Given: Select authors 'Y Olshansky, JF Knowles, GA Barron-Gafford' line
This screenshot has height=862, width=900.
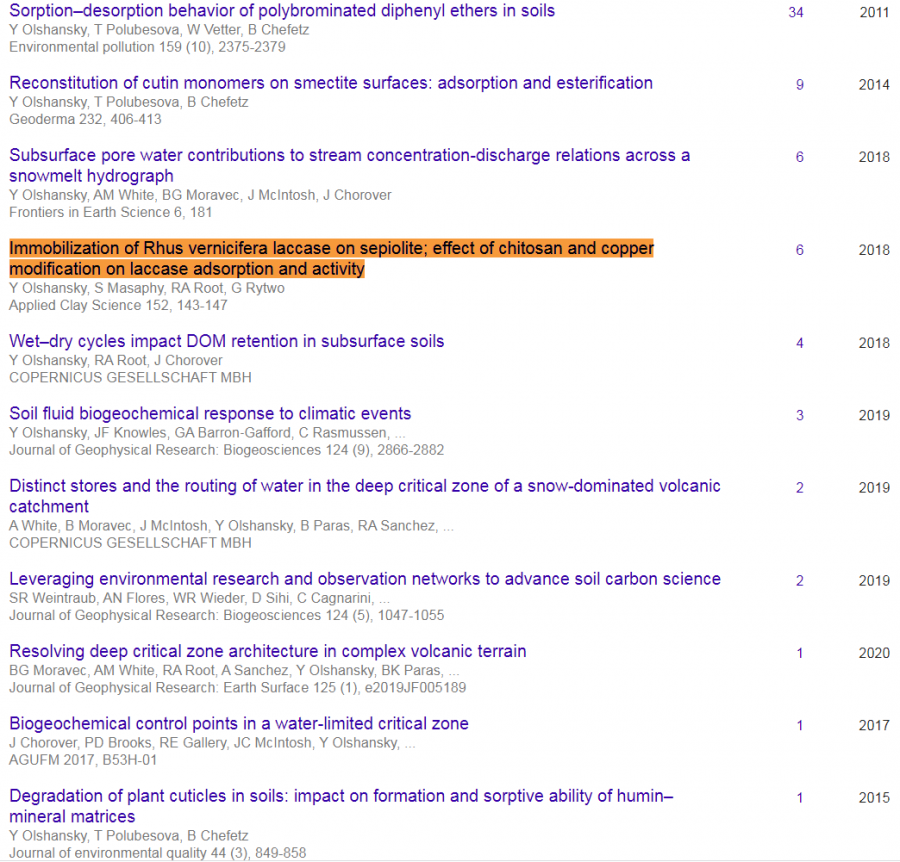Looking at the screenshot, I should (207, 433).
